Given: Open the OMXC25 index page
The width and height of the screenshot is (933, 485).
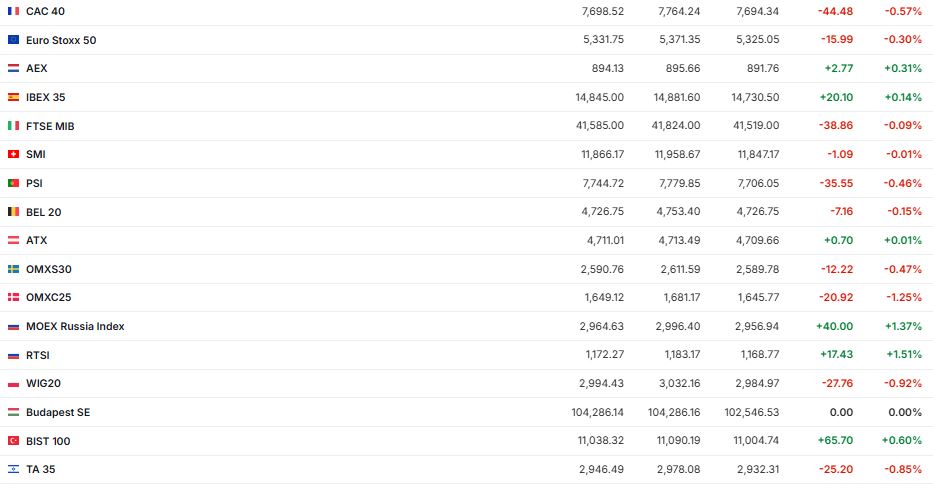Looking at the screenshot, I should tap(48, 298).
